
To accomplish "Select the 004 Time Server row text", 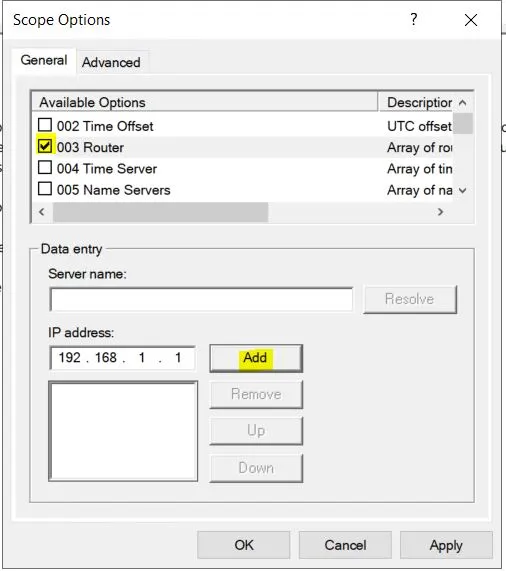I will (x=107, y=169).
